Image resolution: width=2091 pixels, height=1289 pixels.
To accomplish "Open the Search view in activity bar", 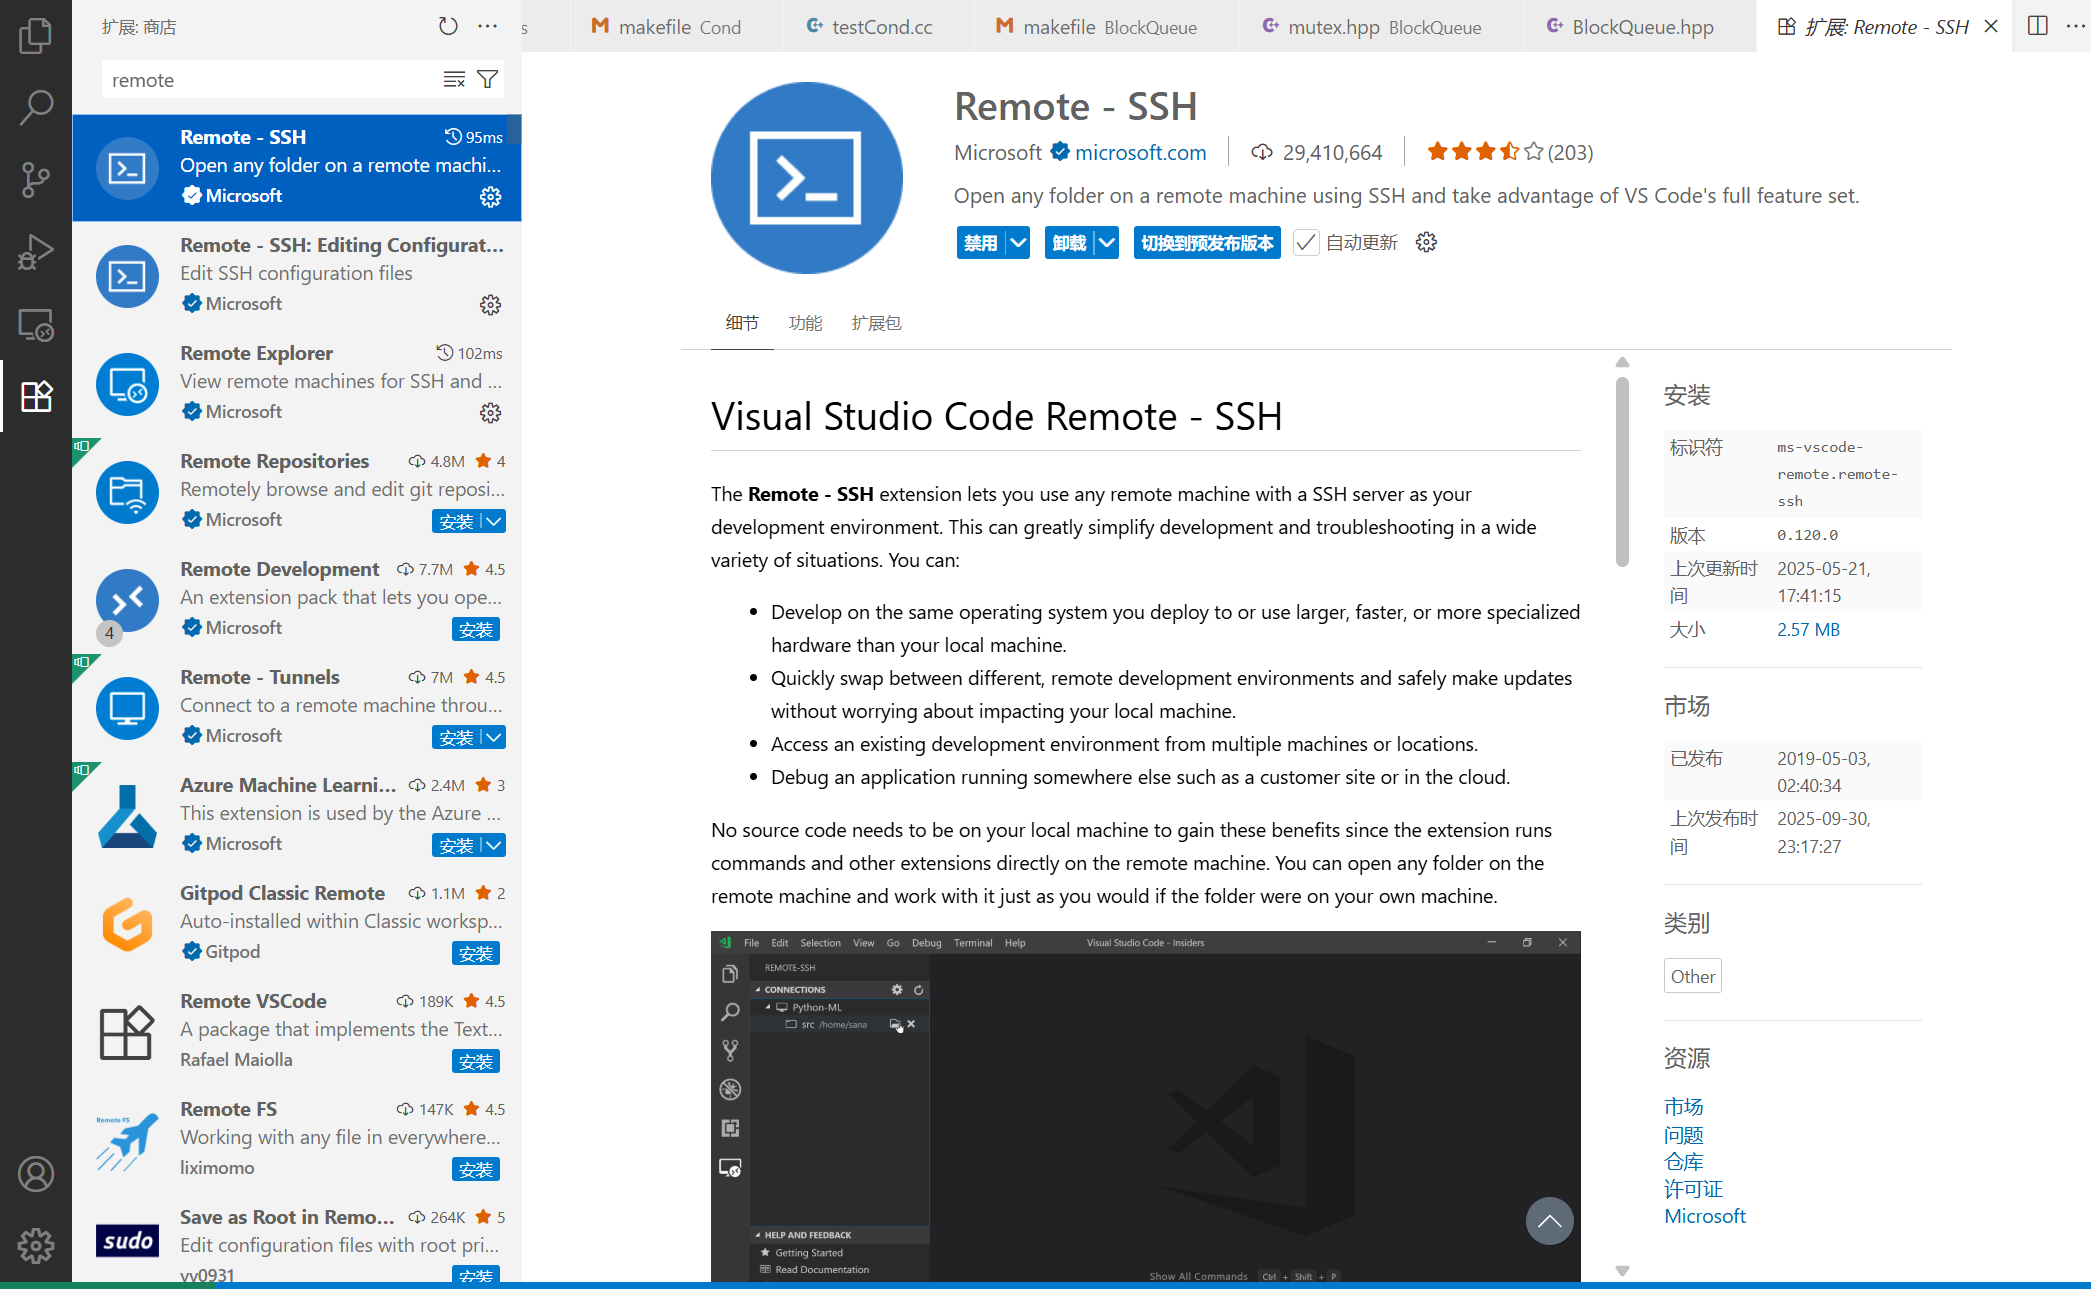I will coord(36,108).
